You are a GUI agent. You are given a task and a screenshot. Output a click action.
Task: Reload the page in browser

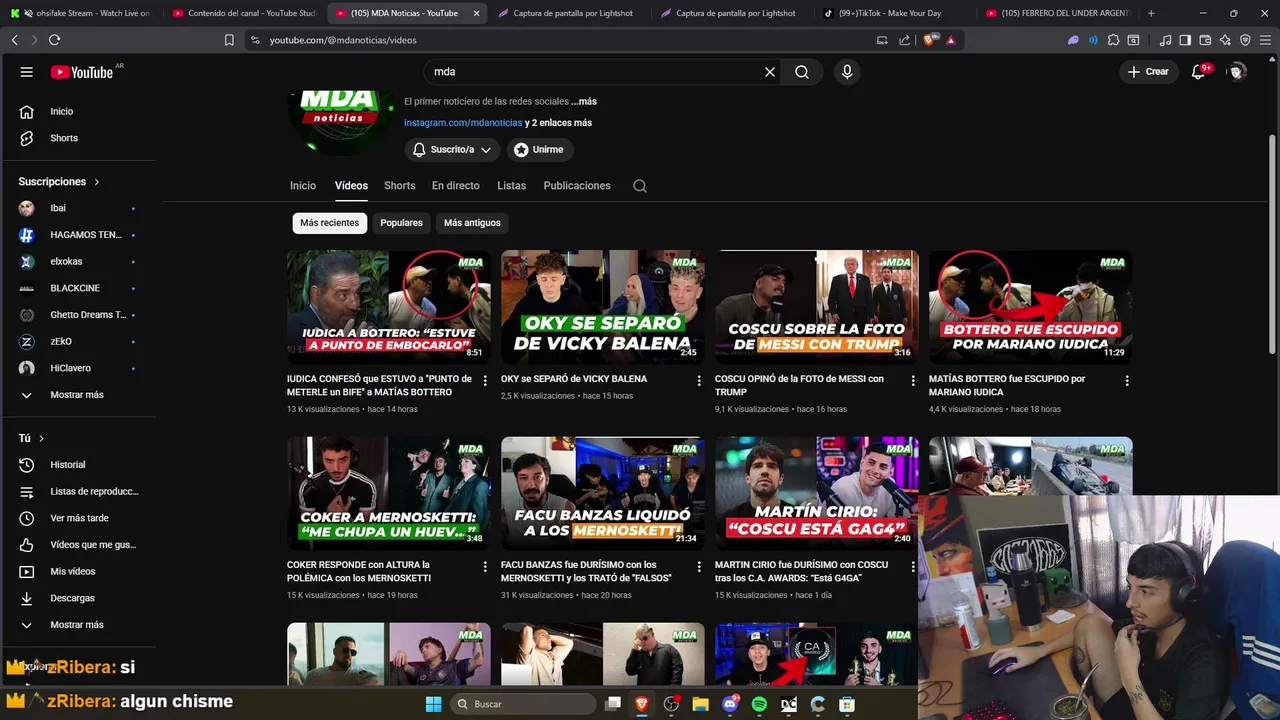(x=54, y=40)
